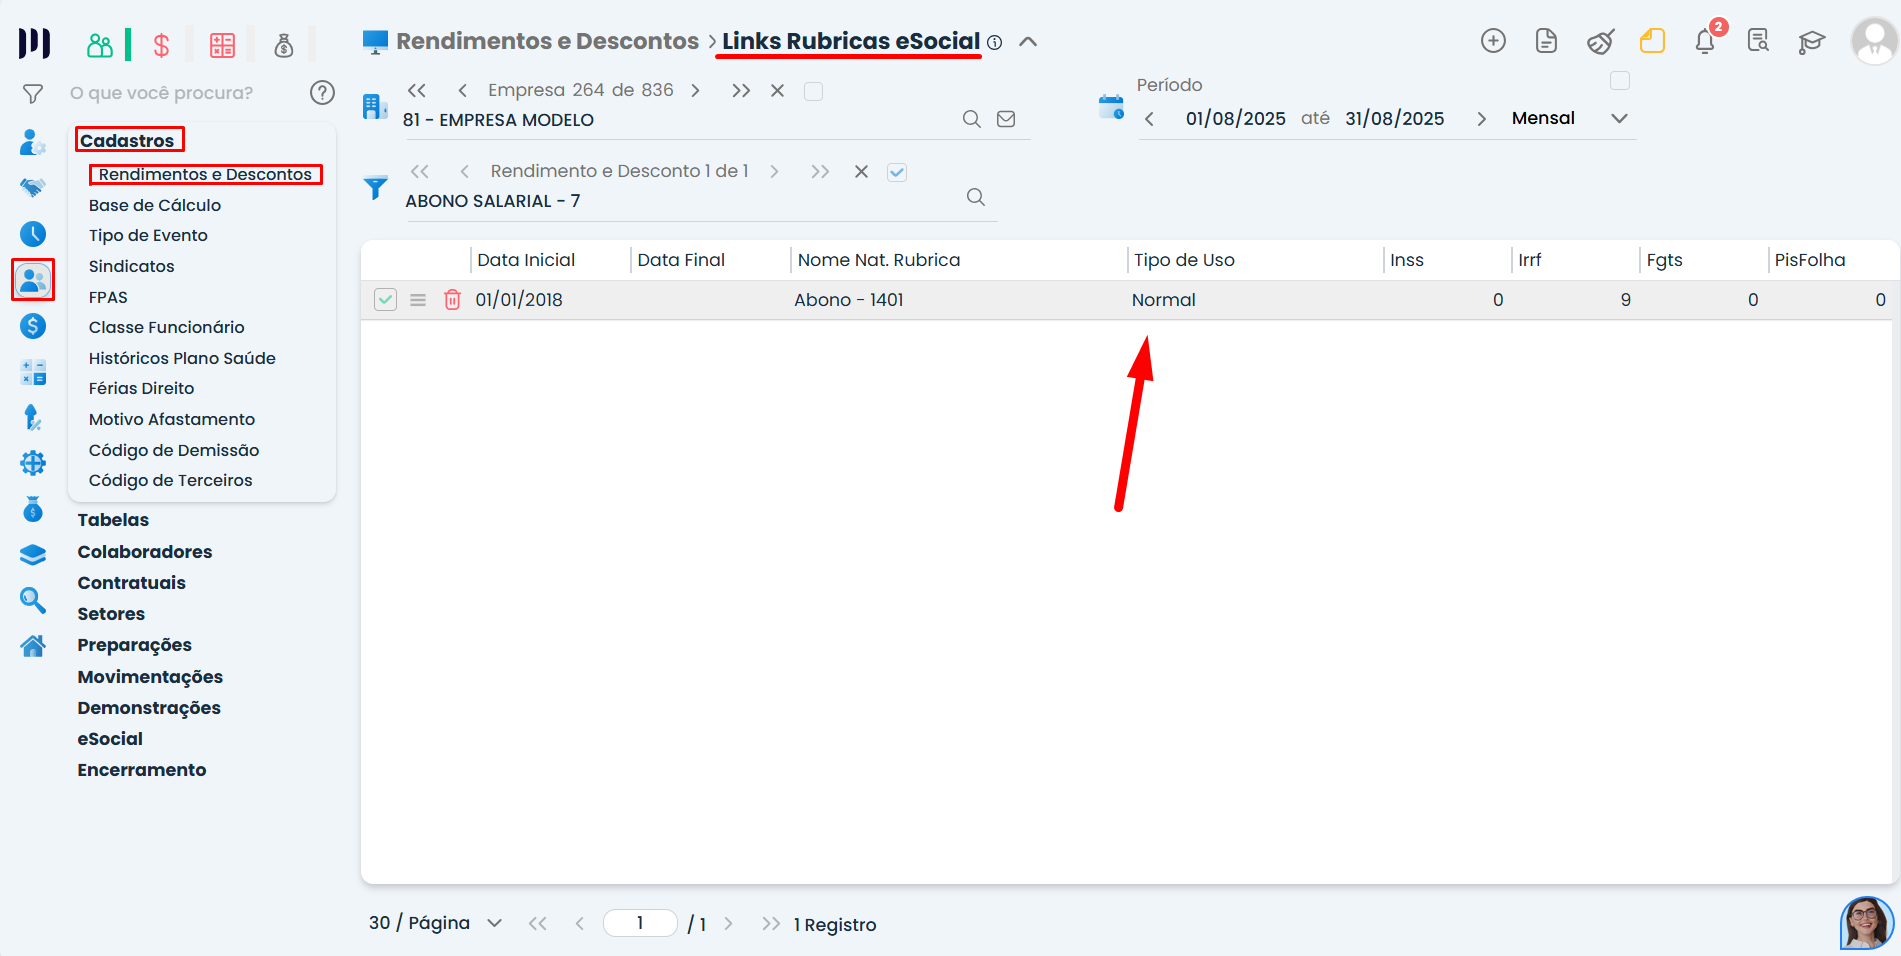Open the money bag module in top bar

(x=284, y=45)
